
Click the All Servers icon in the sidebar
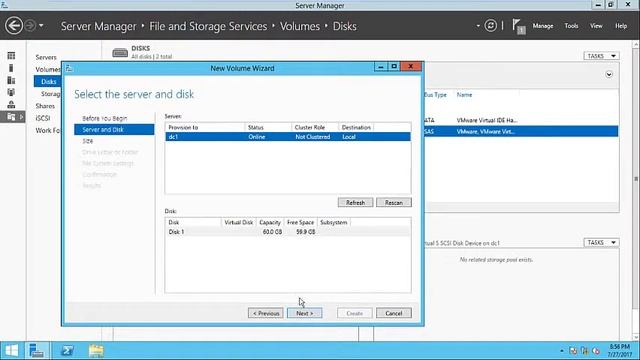point(11,80)
